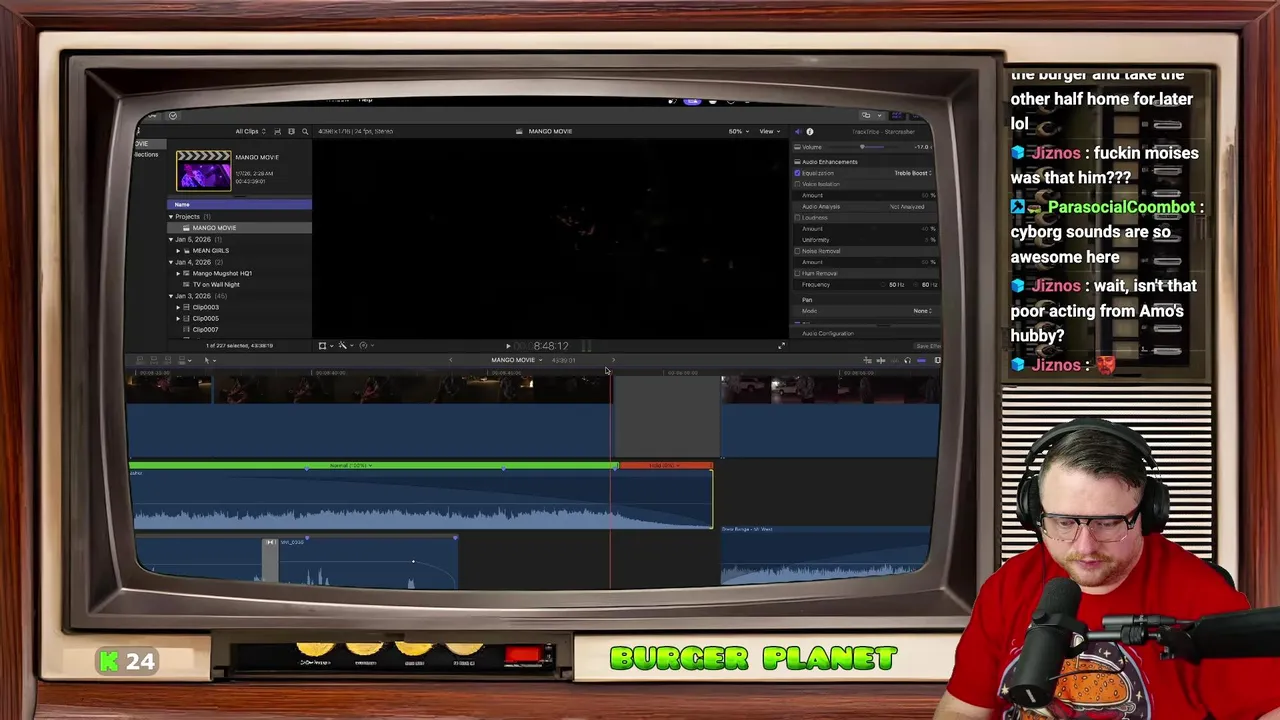Click the fade keyframe dot on the MIH_ audio clip
The height and width of the screenshot is (720, 1280).
413,562
